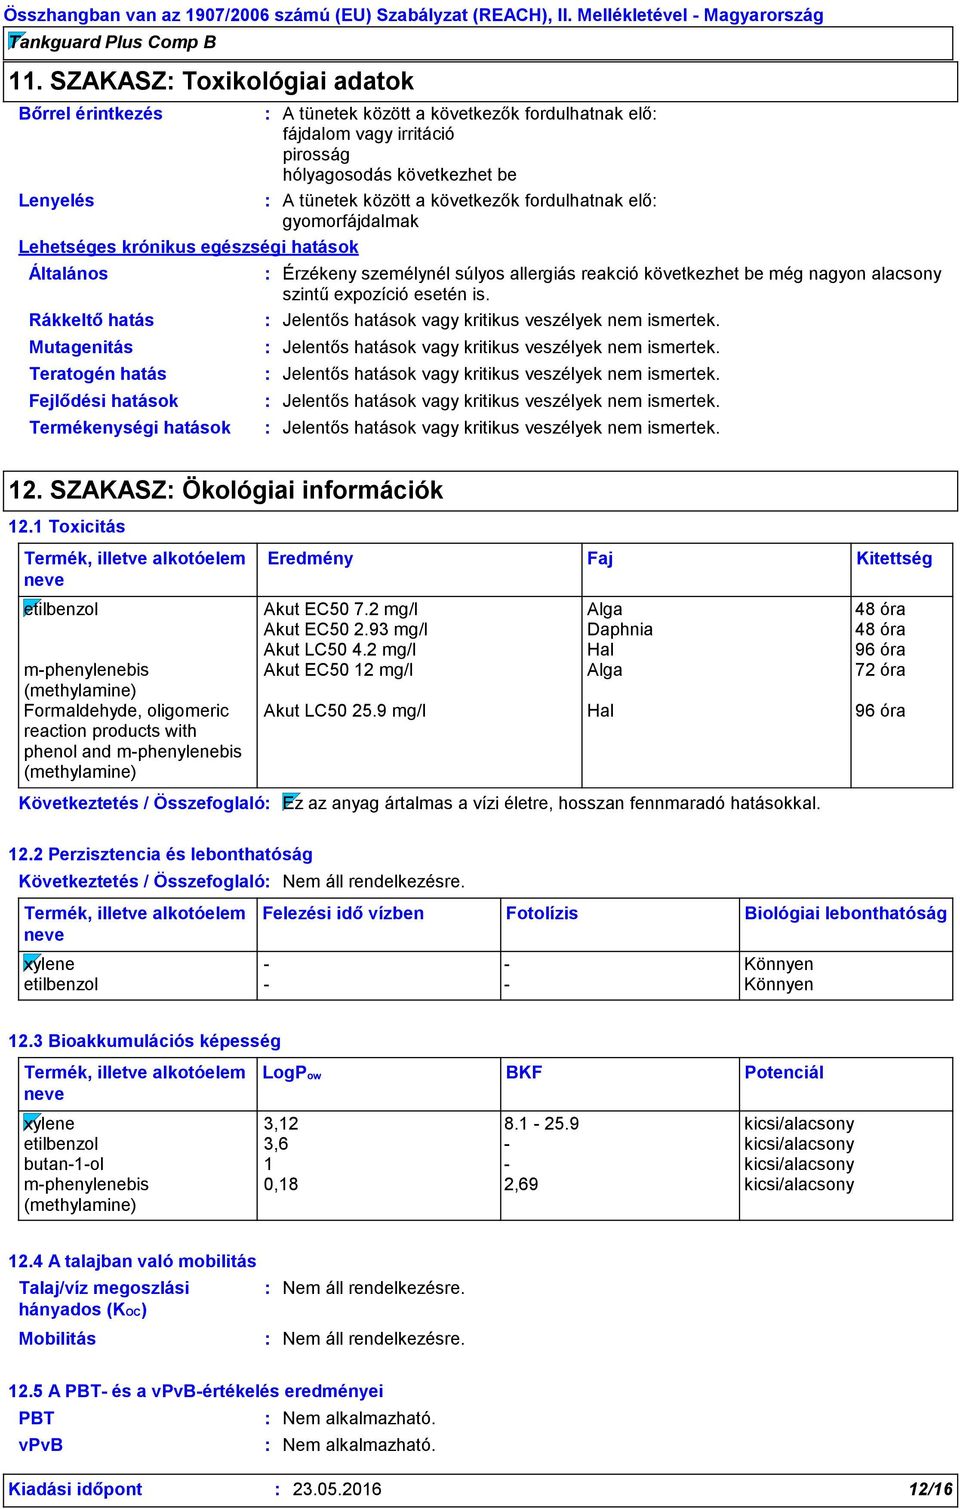
Task: Click the "Eredmény" column header
Action: point(310,559)
